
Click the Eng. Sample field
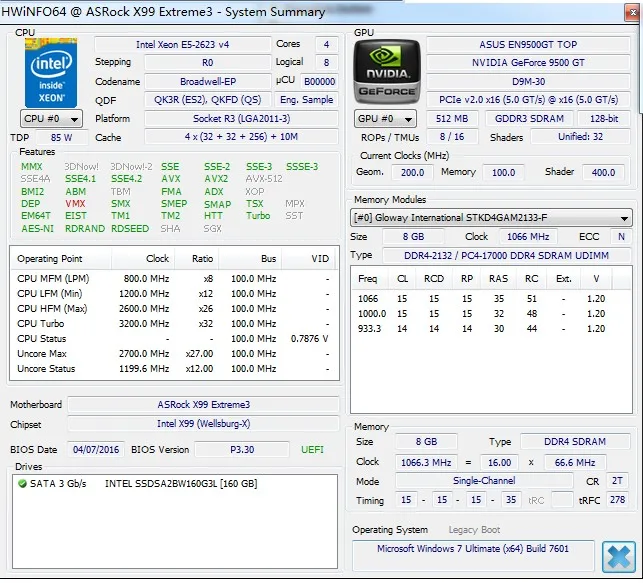point(306,100)
